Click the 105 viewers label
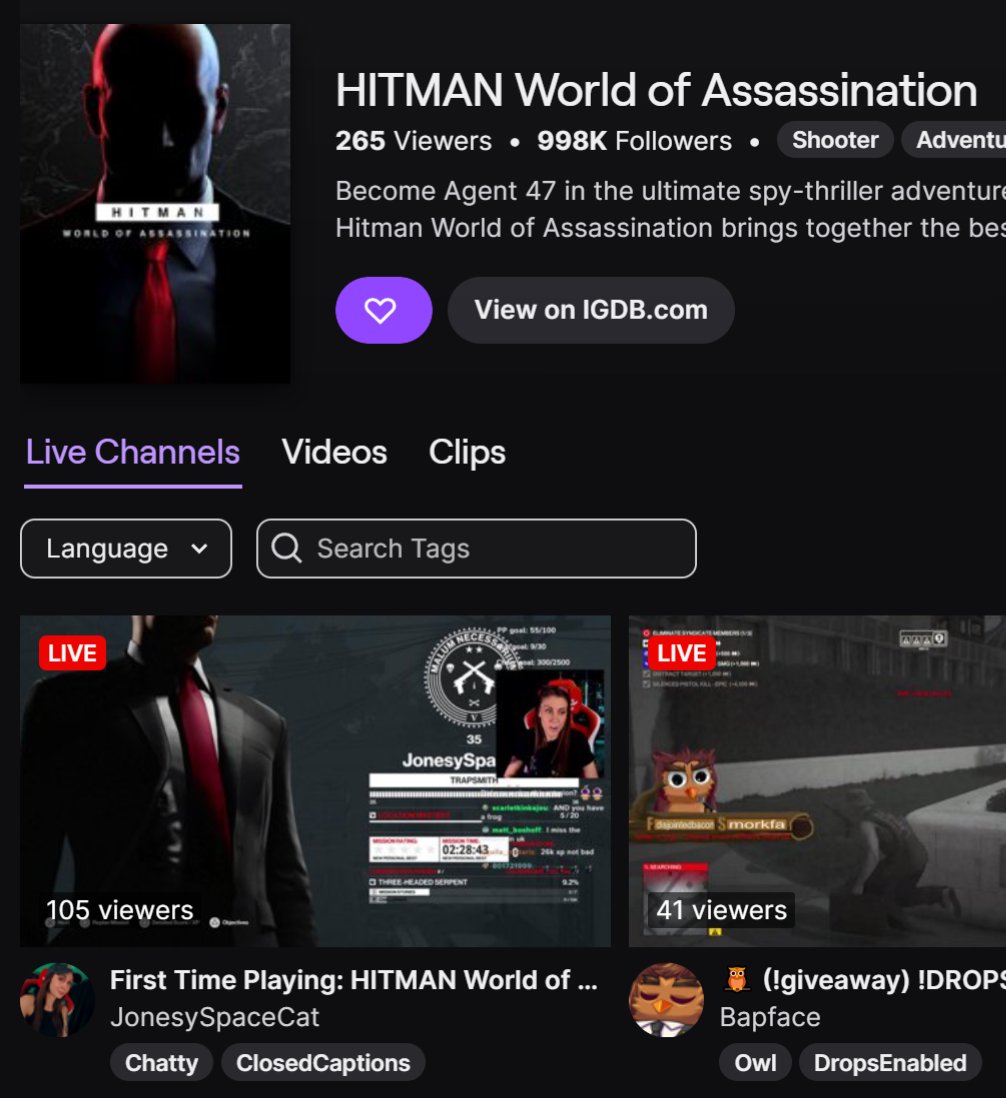 [x=120, y=910]
